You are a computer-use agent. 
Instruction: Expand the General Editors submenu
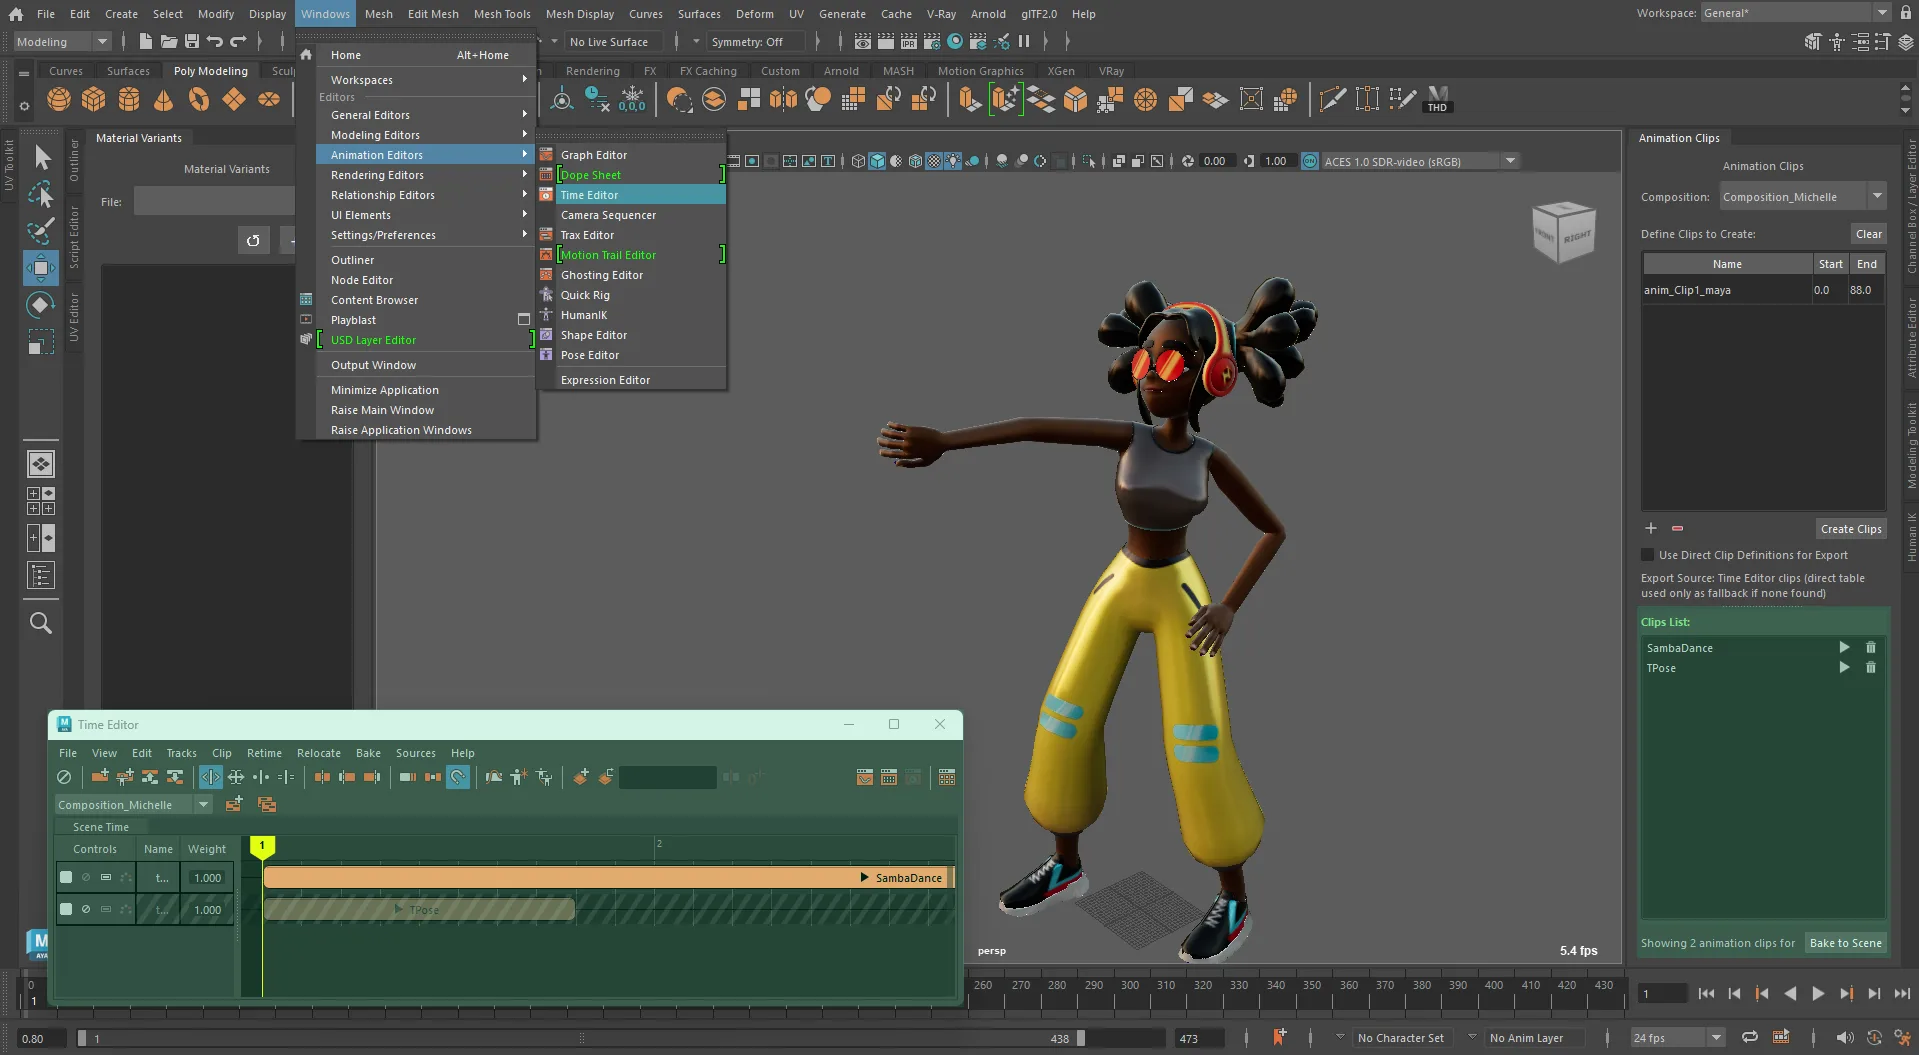point(427,115)
